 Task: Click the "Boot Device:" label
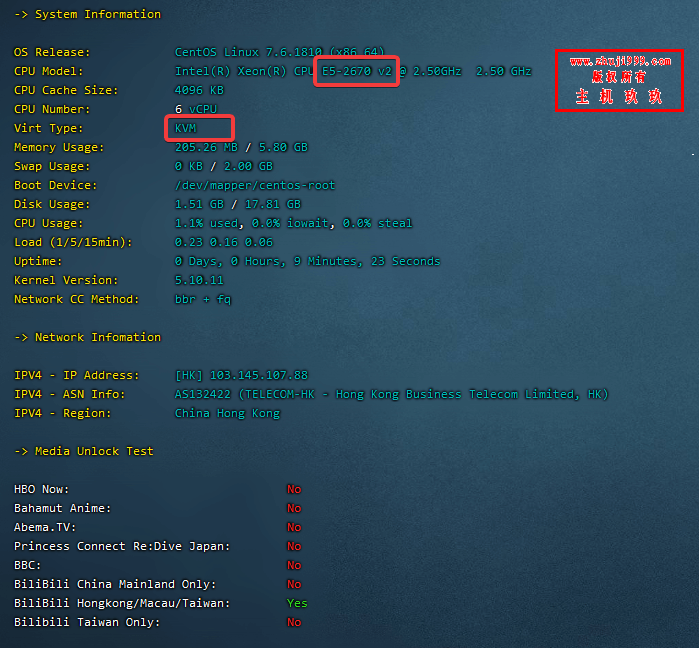pos(56,185)
